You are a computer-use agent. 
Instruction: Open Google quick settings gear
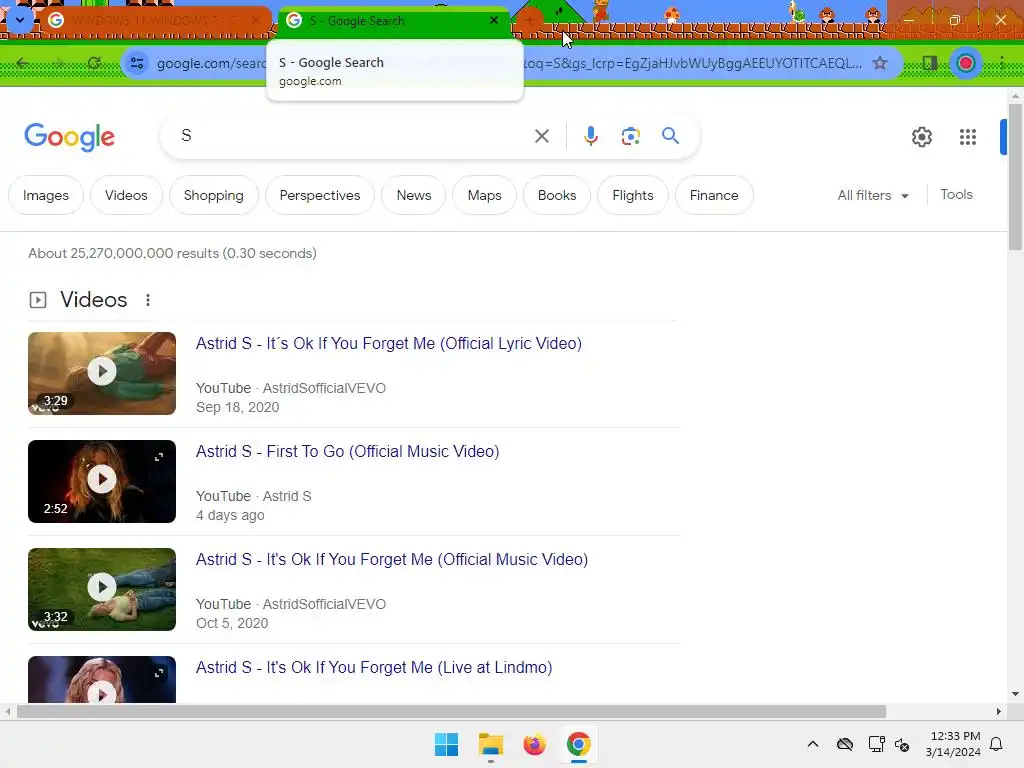pyautogui.click(x=921, y=136)
